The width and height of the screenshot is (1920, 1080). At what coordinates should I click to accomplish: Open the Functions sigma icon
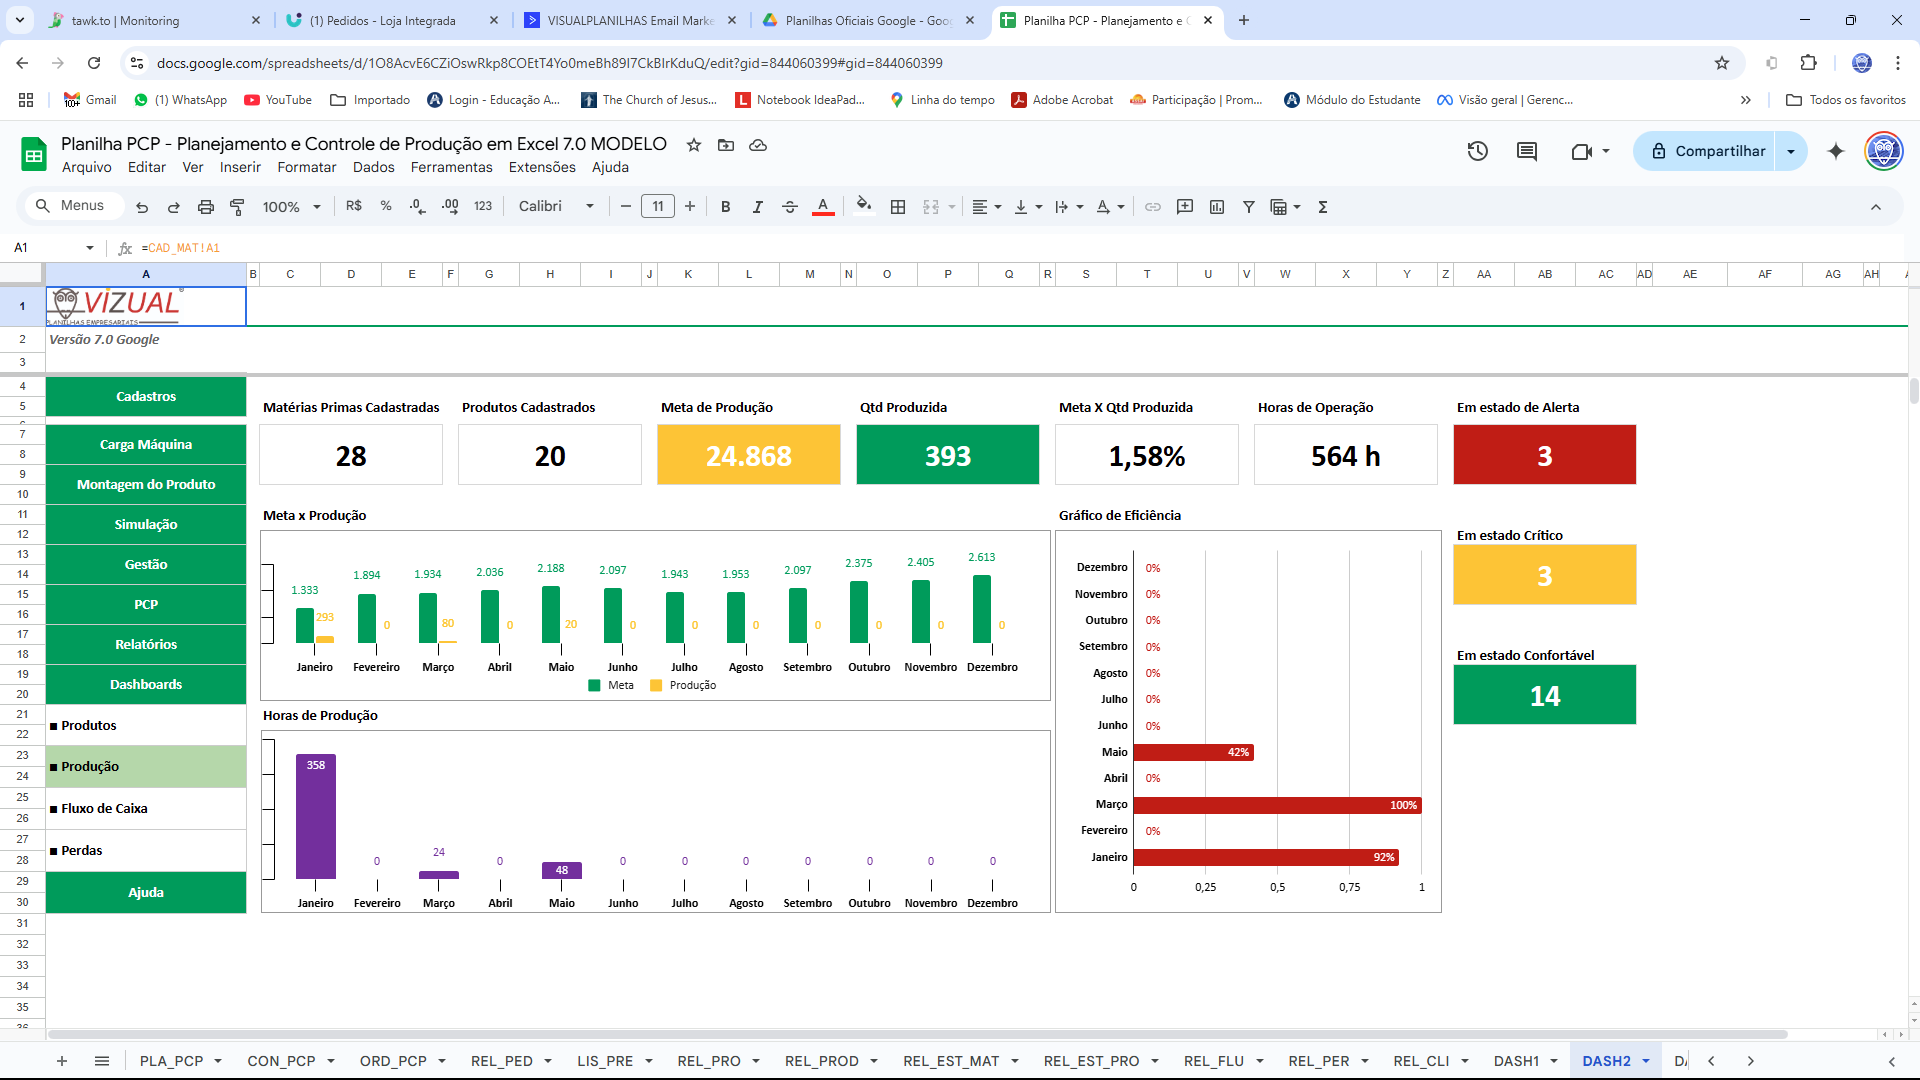coord(1323,207)
